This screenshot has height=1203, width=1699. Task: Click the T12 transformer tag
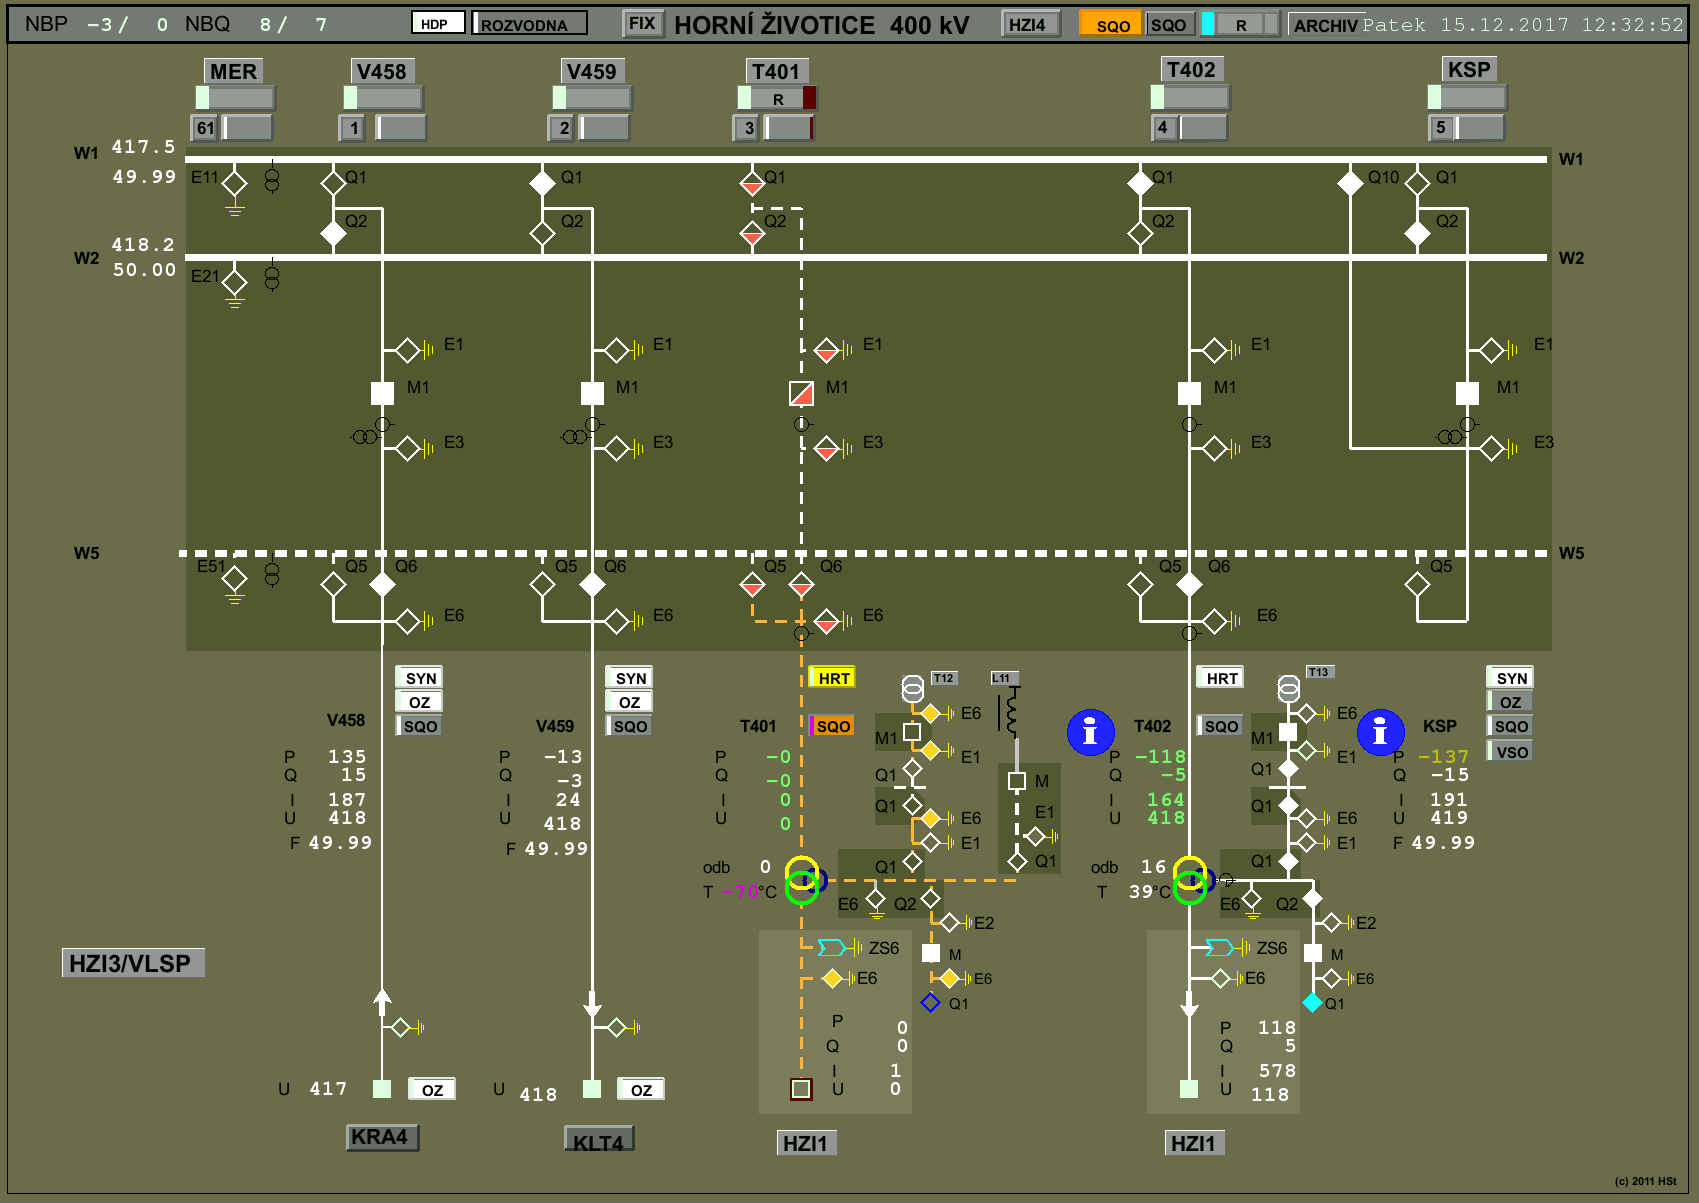943,678
